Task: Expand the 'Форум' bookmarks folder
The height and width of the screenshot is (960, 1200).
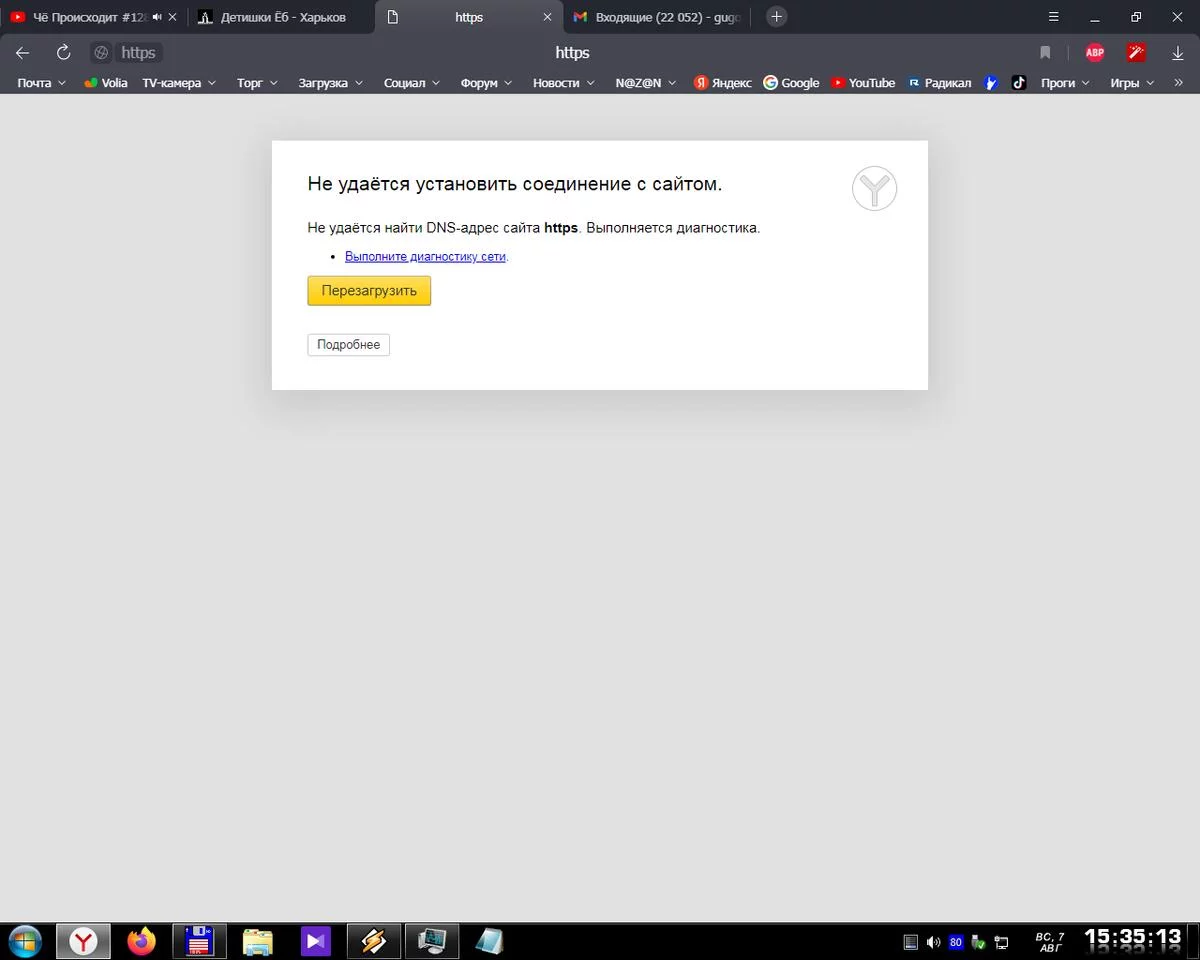Action: [x=487, y=83]
